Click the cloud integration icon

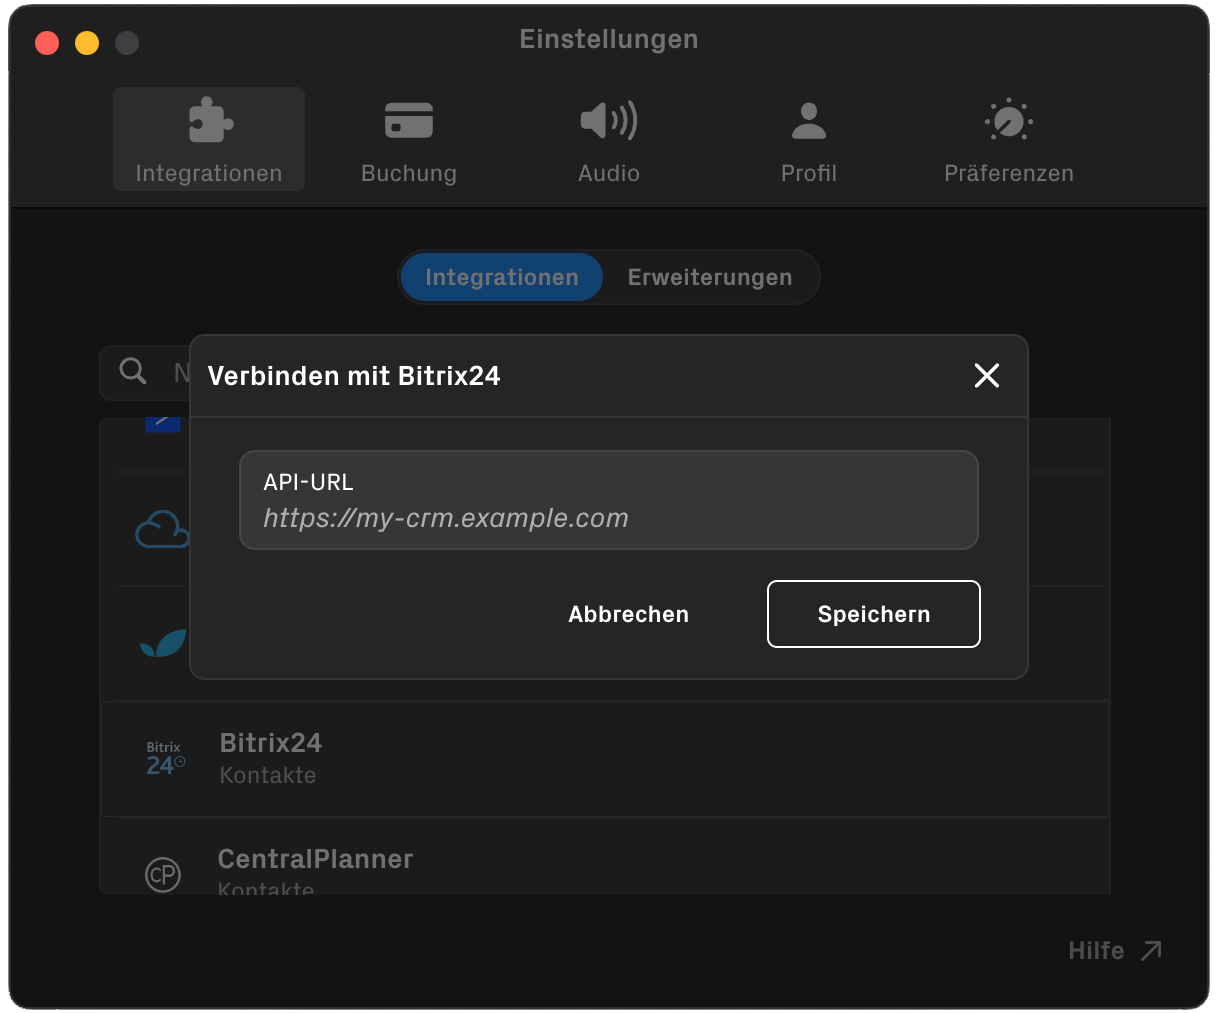tap(162, 529)
